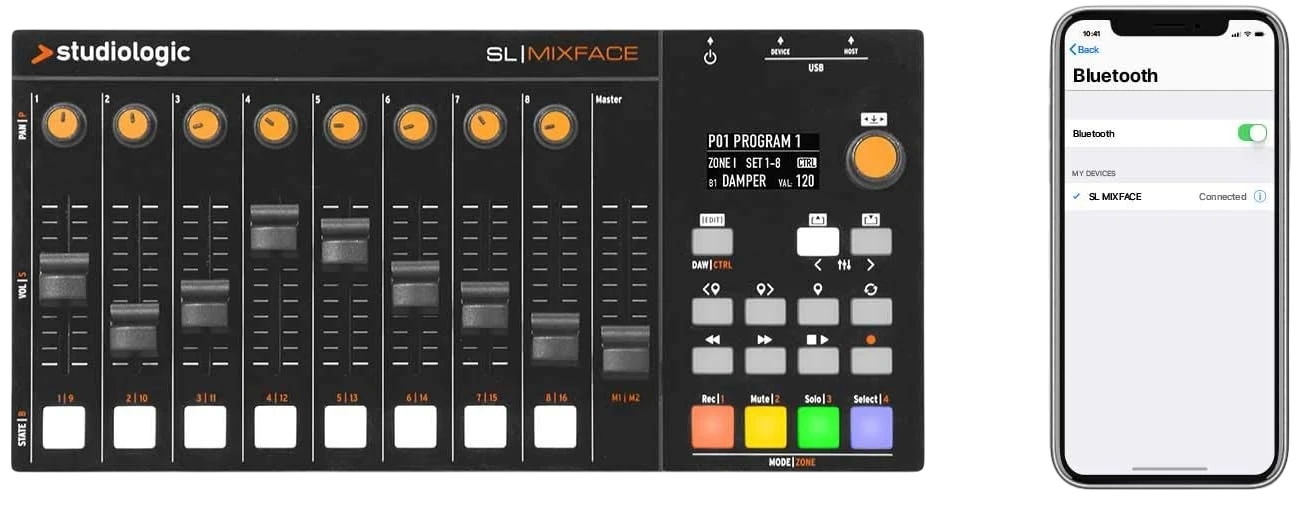Click the channel 4 volume fader cap

pyautogui.click(x=275, y=228)
